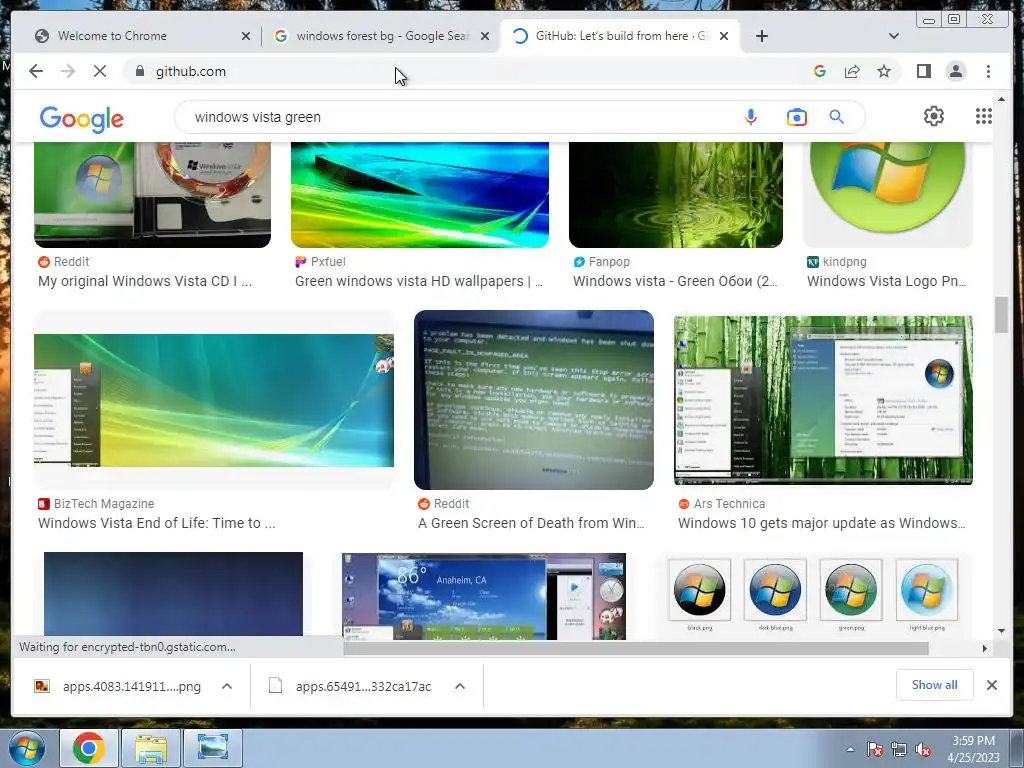Open 'Windows Vista Logo Png' kindpng result
The image size is (1024, 768).
coord(887,281)
